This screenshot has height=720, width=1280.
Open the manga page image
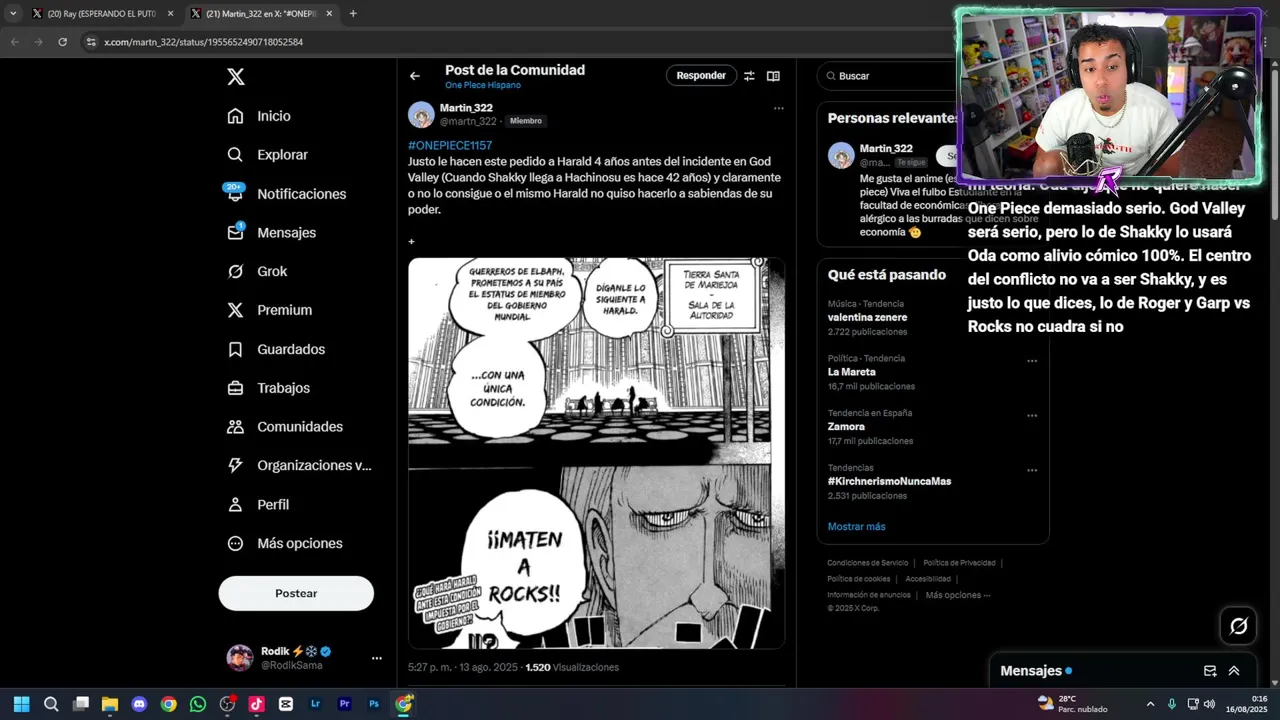[x=596, y=453]
